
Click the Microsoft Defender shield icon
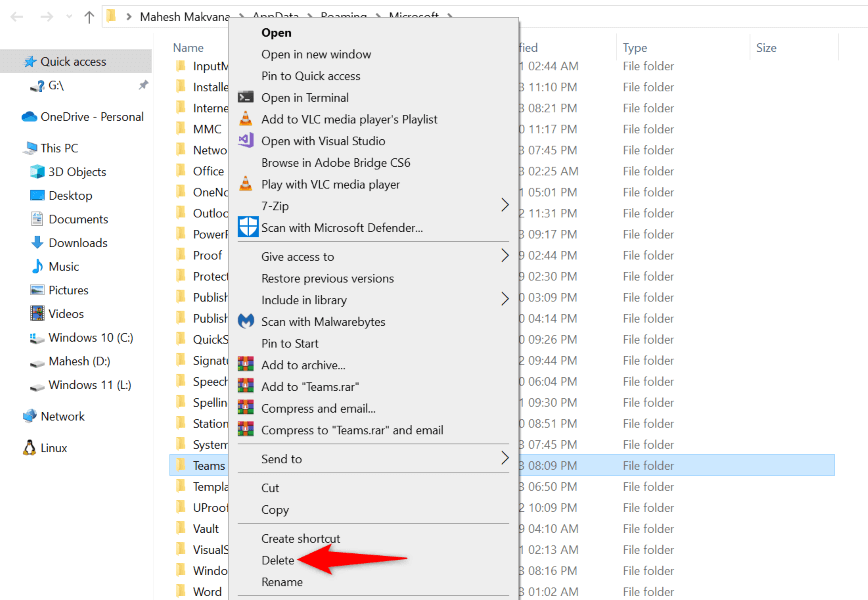coord(246,226)
